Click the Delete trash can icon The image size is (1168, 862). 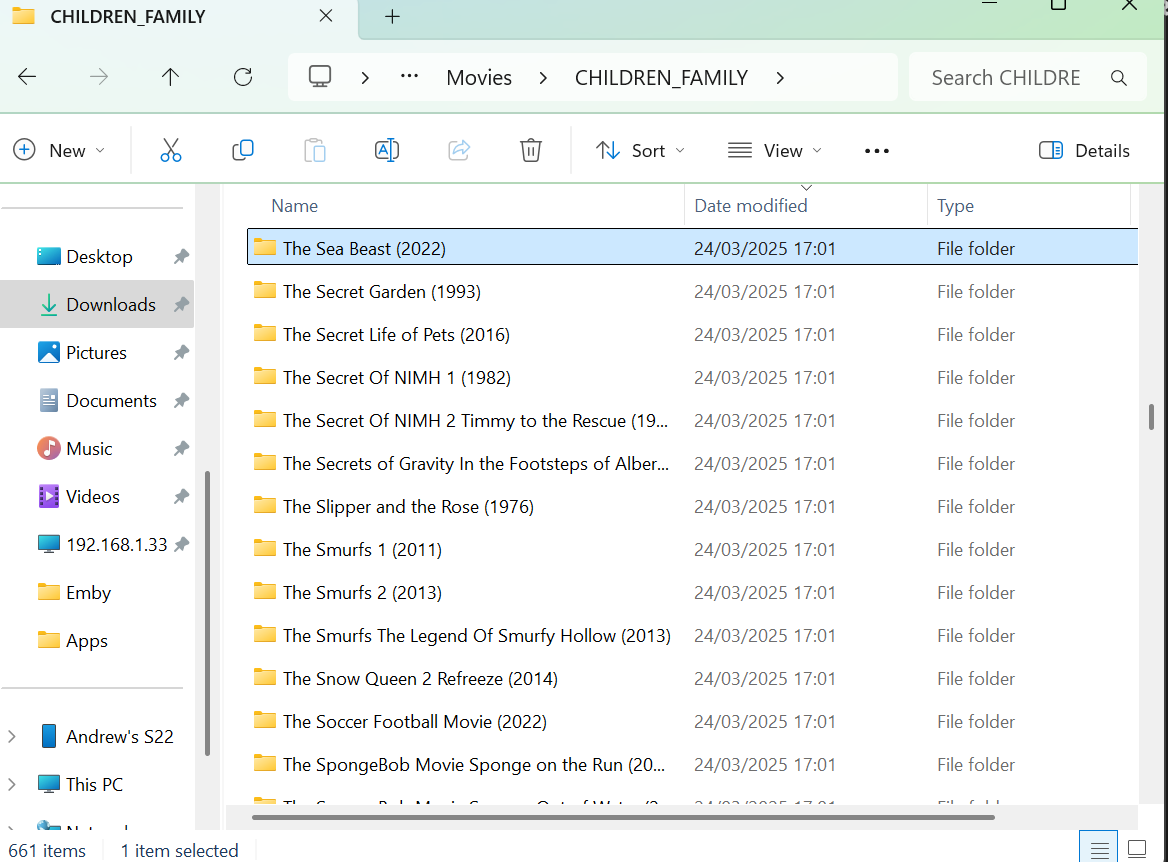[x=531, y=151]
